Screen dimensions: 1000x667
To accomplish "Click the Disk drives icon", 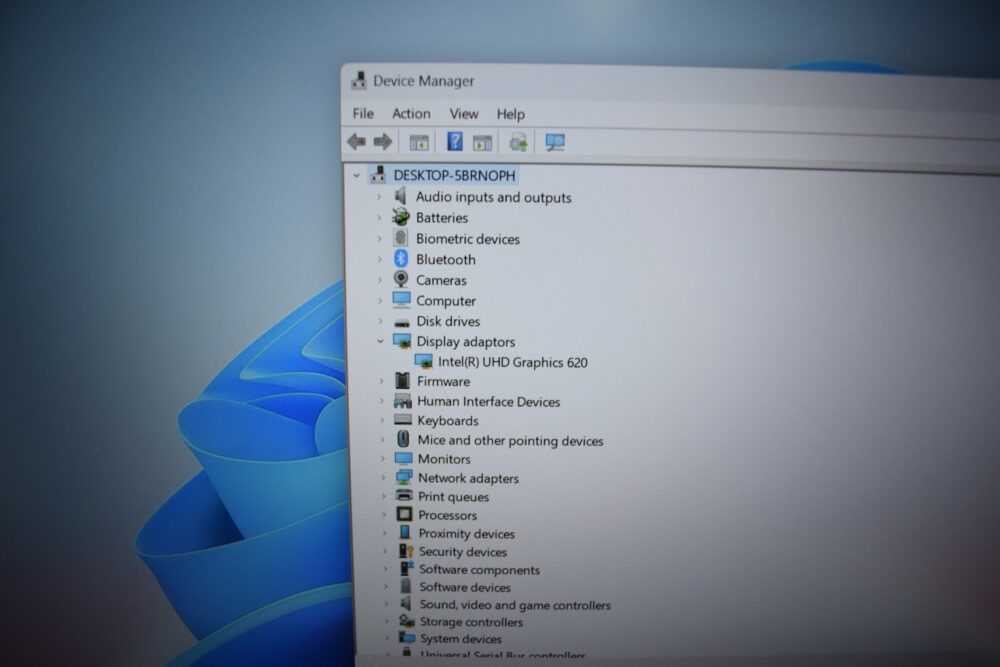I will tap(402, 321).
